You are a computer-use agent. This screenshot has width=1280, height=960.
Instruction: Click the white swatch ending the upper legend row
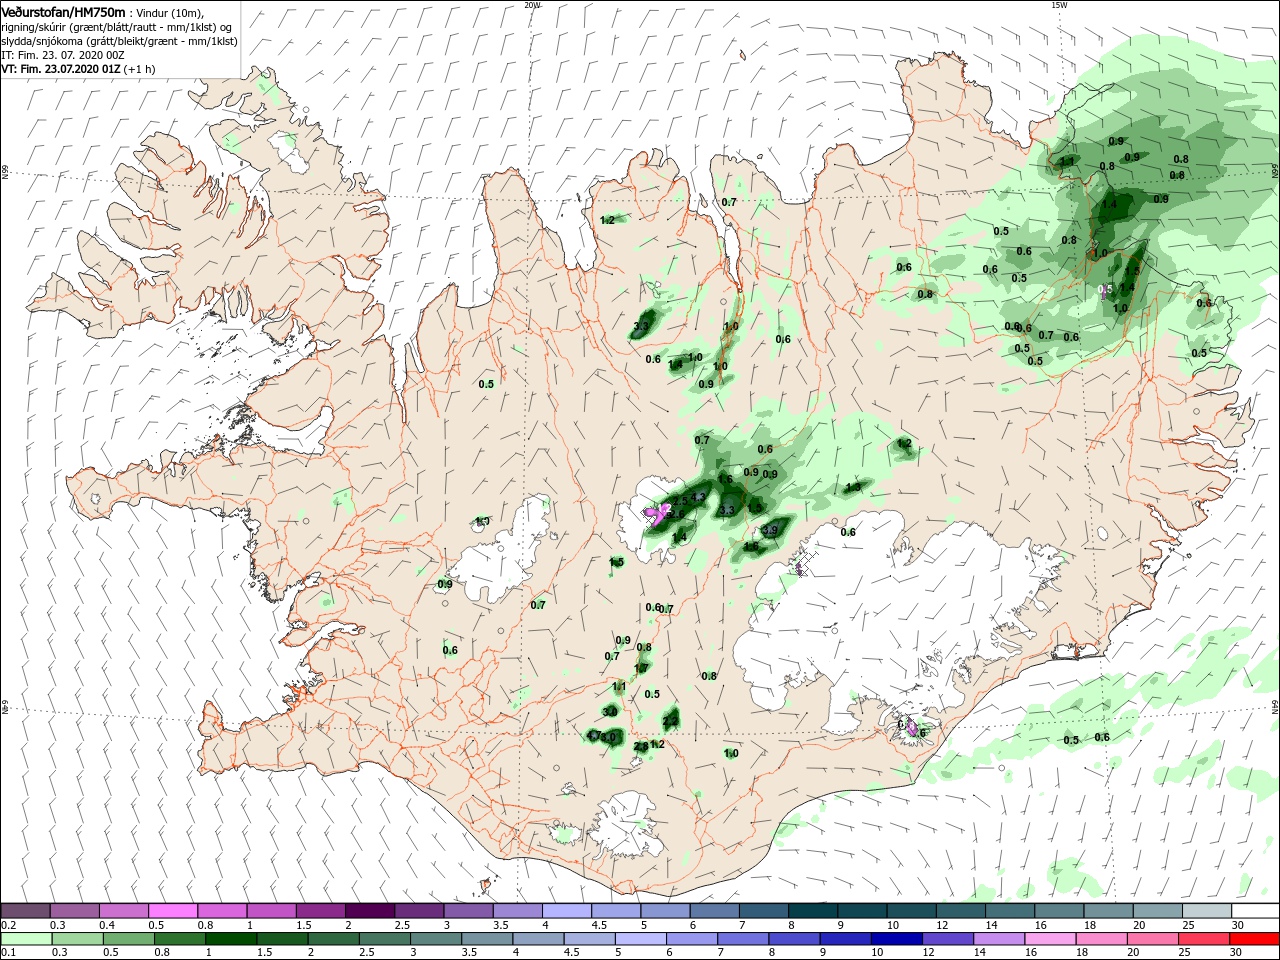coord(1255,911)
